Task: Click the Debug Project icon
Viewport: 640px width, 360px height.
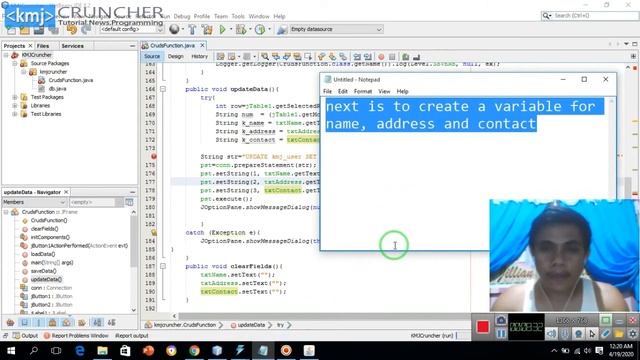Action: point(241,29)
